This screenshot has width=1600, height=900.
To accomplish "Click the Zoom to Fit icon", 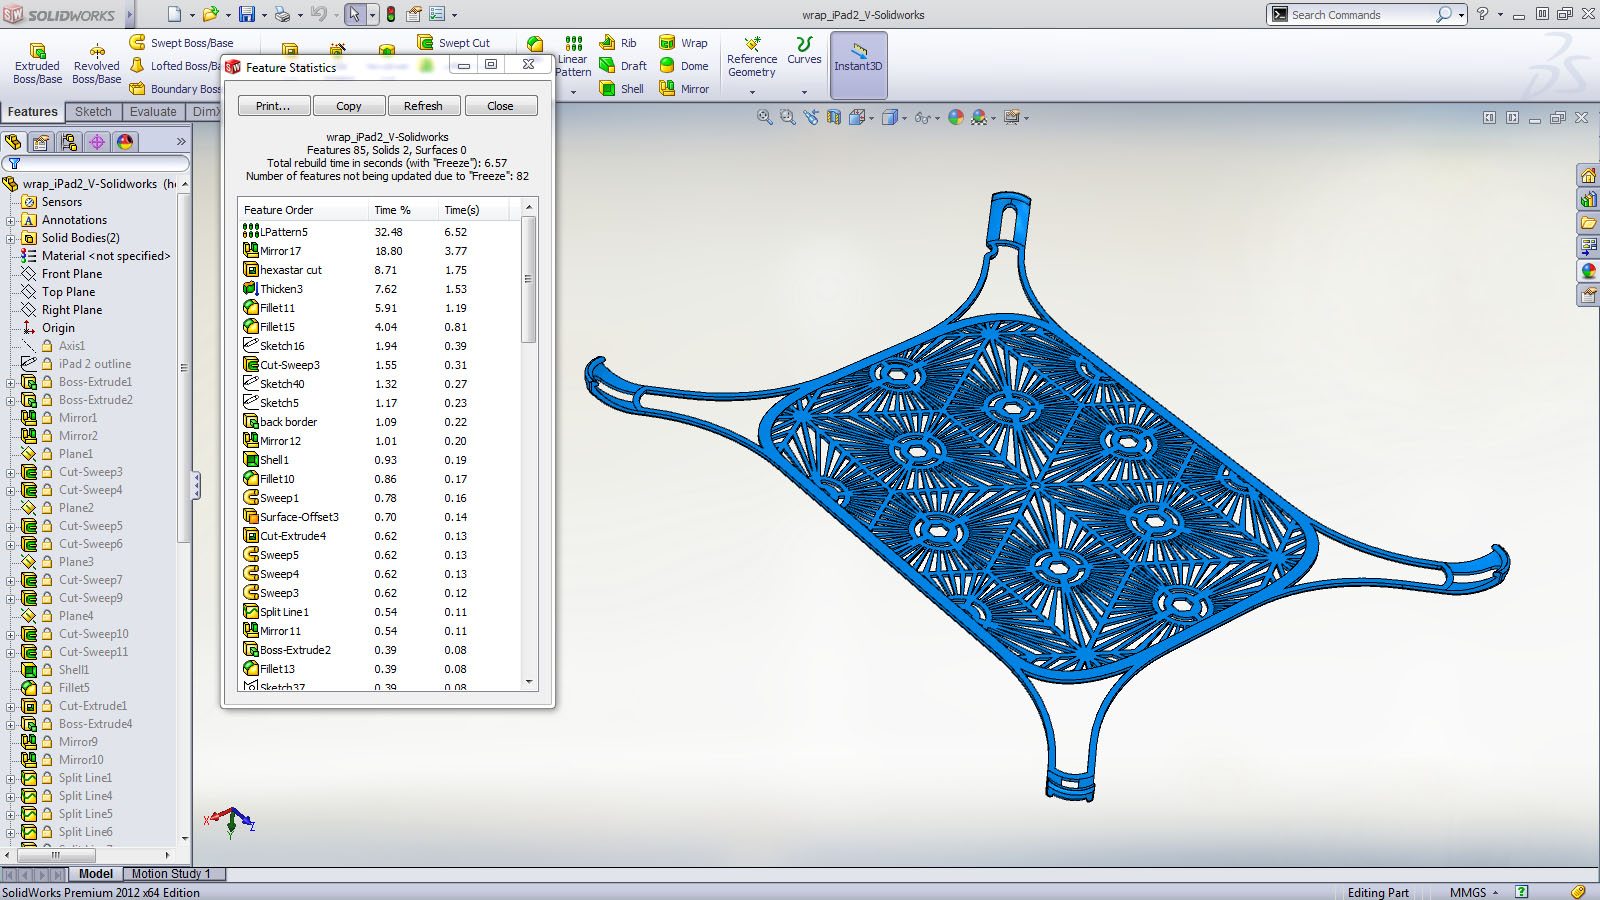I will [765, 118].
